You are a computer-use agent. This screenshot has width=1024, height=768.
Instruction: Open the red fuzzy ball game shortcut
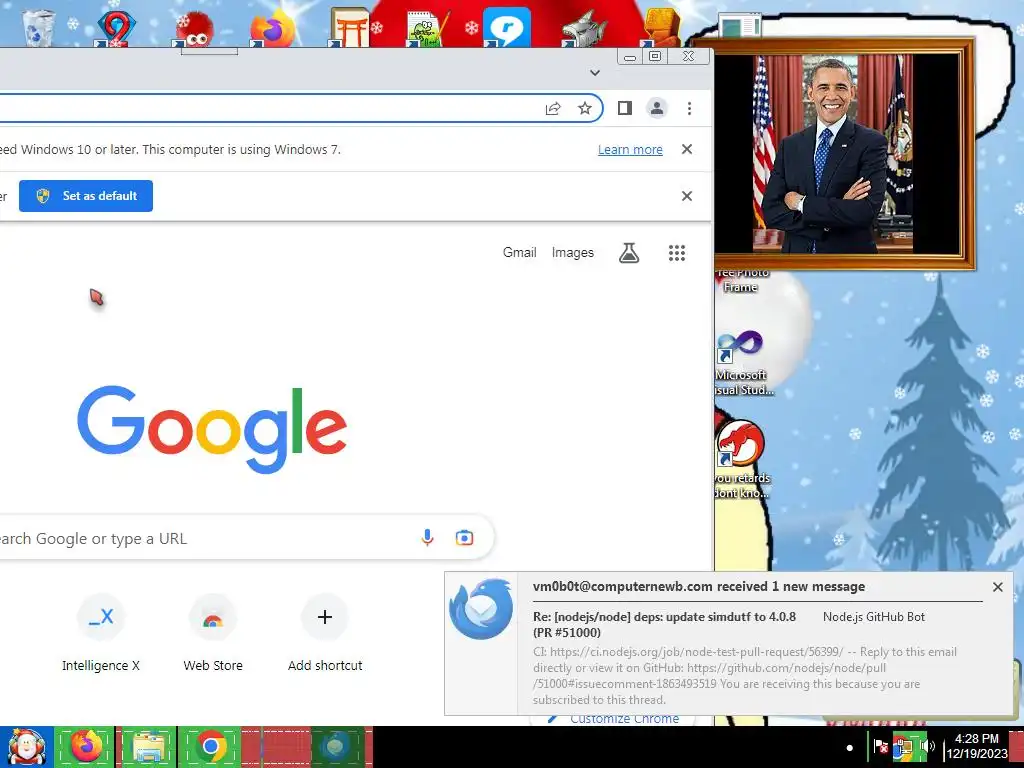(x=193, y=29)
